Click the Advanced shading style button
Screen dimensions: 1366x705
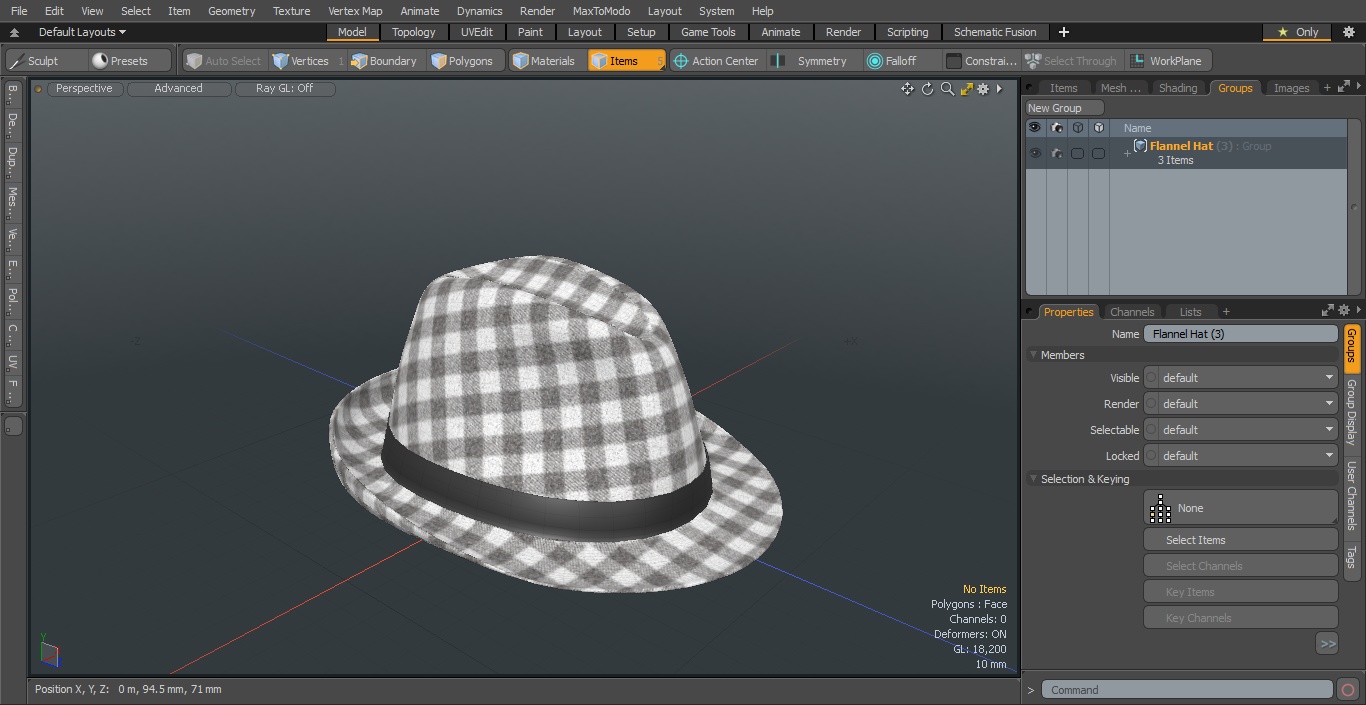(x=178, y=88)
